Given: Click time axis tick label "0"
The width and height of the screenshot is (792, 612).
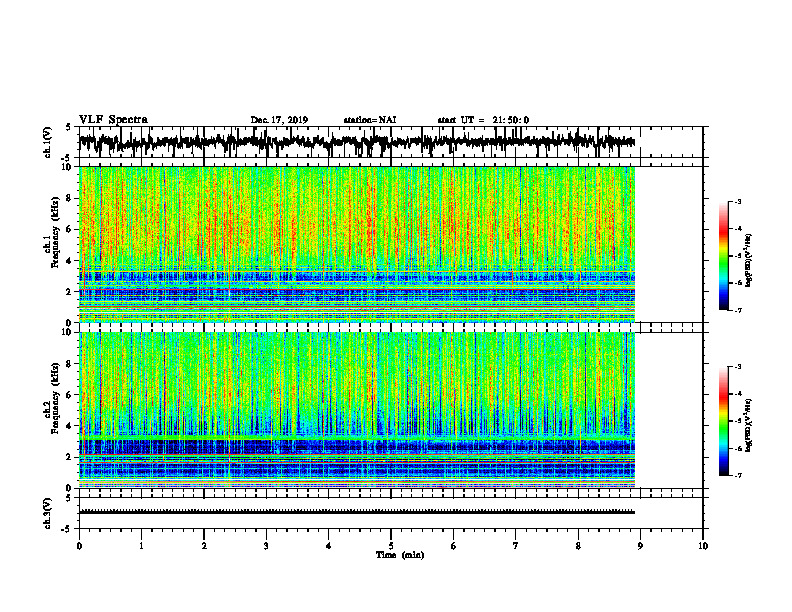Looking at the screenshot, I should click(79, 546).
